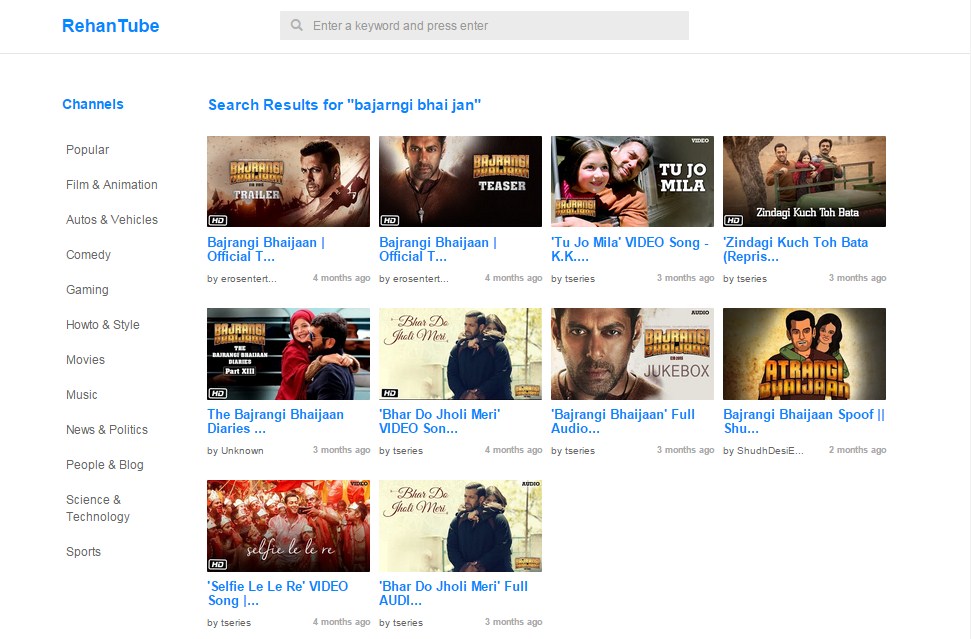Open the Atrangi Bhaijaan spoof thumbnail

point(804,354)
